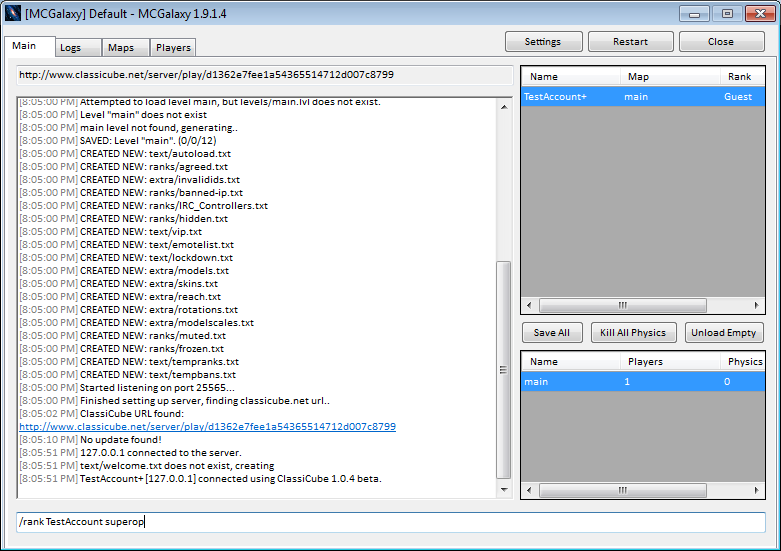This screenshot has height=551, width=781.
Task: Click the Save All button
Action: [552, 333]
